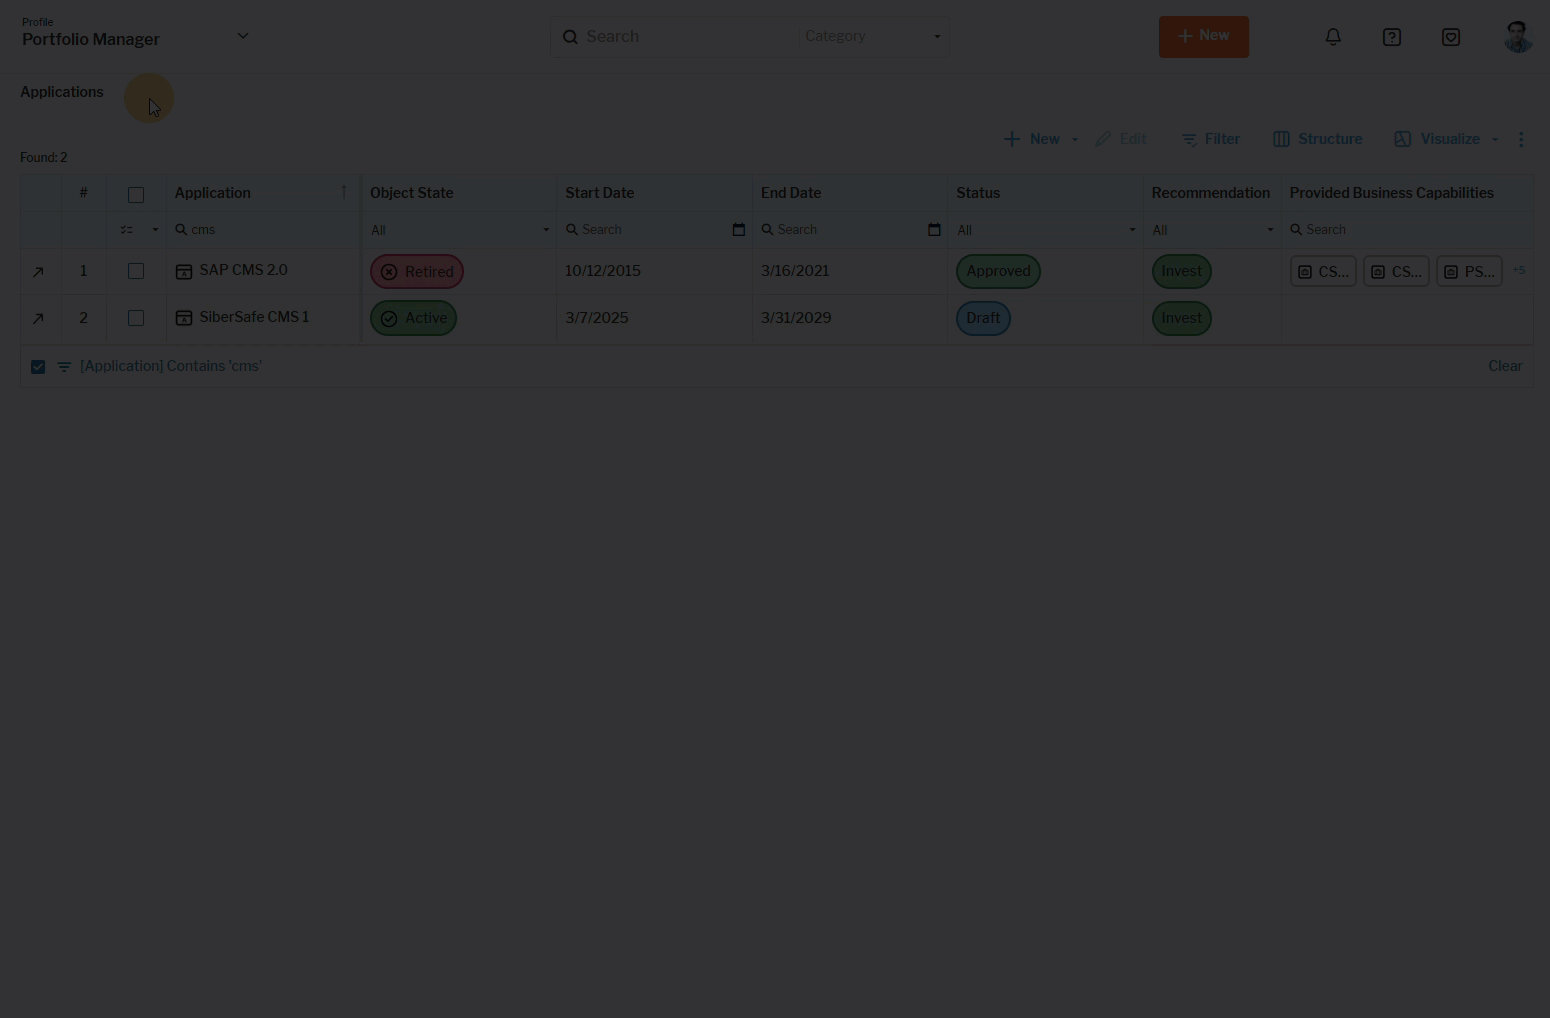Open the bookmarks pocket icon

coord(1450,37)
